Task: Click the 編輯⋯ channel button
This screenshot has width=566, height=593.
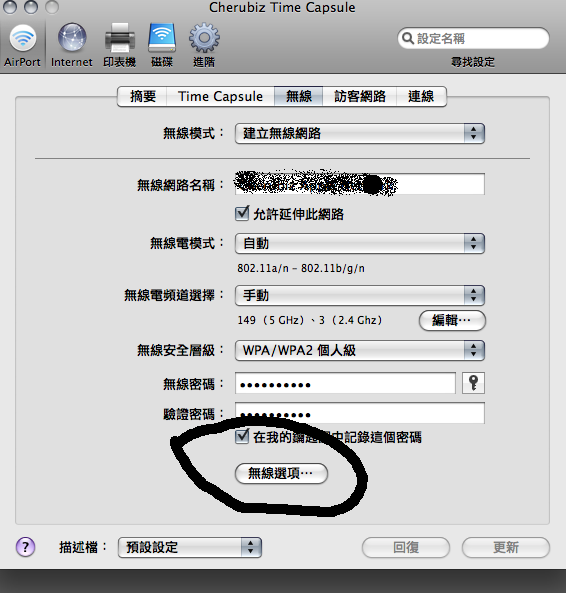Action: [452, 321]
